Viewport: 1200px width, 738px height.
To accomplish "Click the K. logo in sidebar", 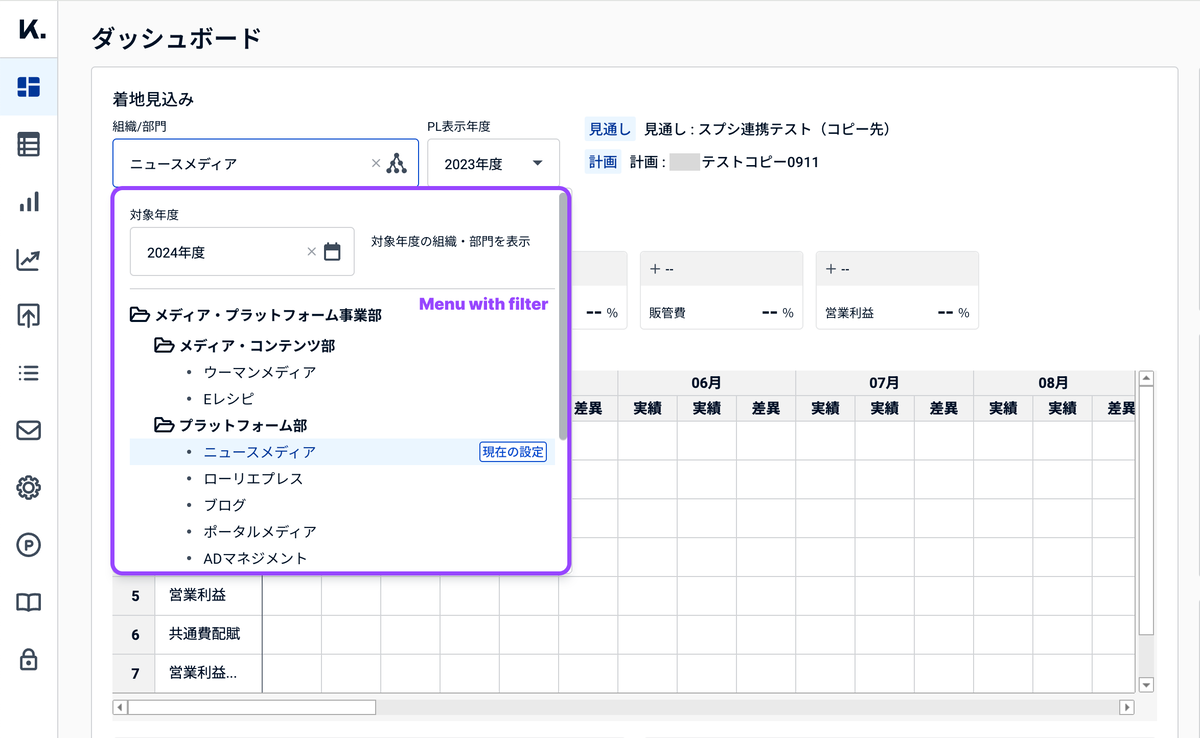I will tap(31, 30).
